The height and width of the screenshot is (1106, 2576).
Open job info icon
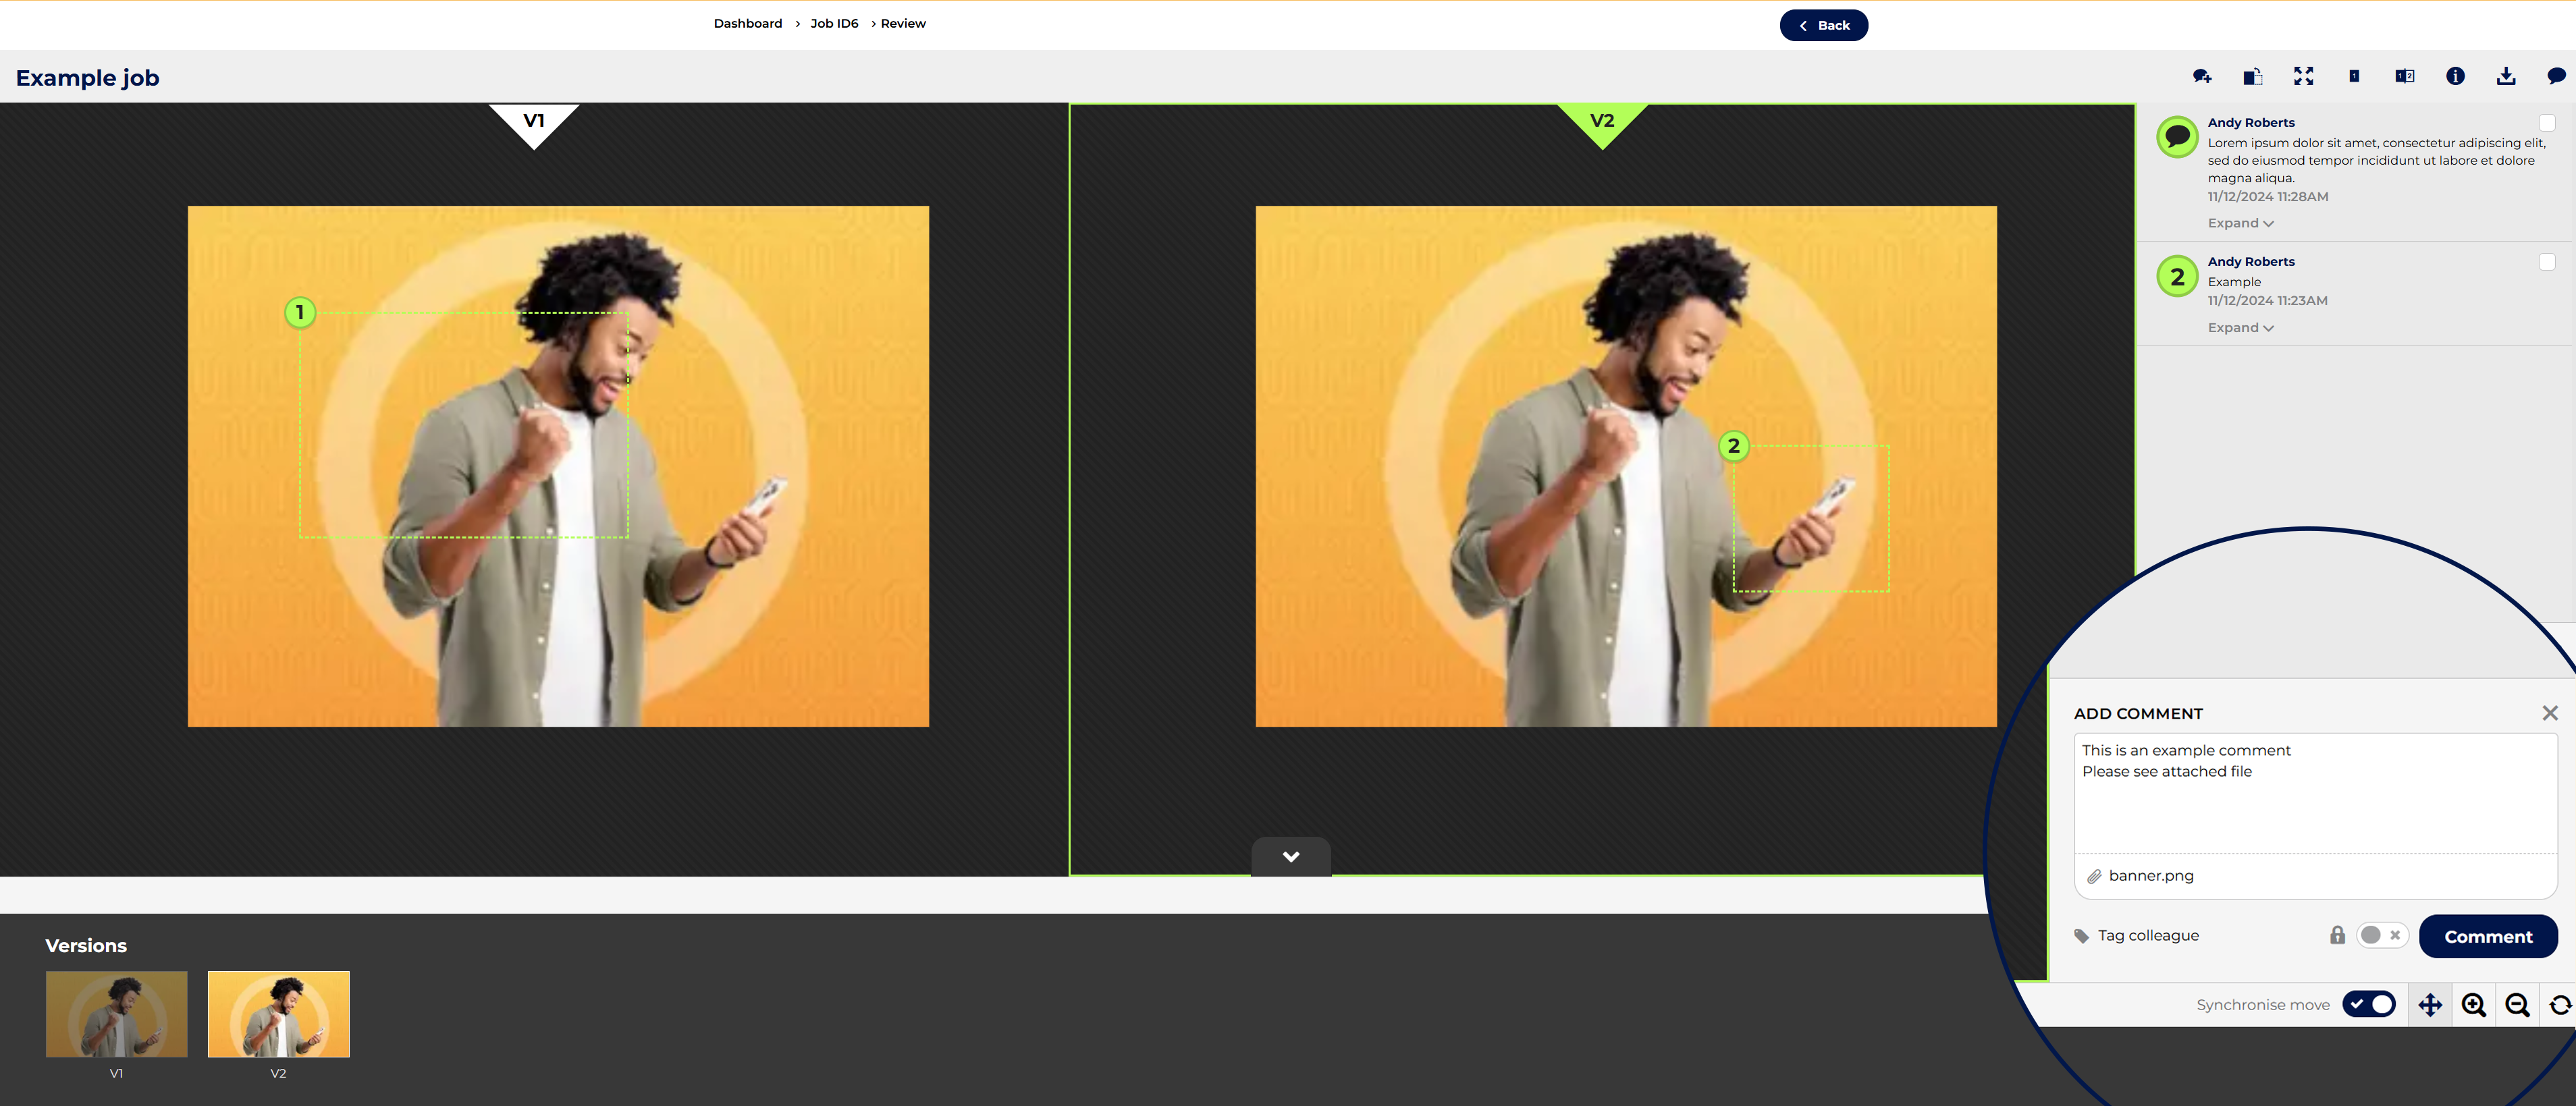tap(2455, 76)
